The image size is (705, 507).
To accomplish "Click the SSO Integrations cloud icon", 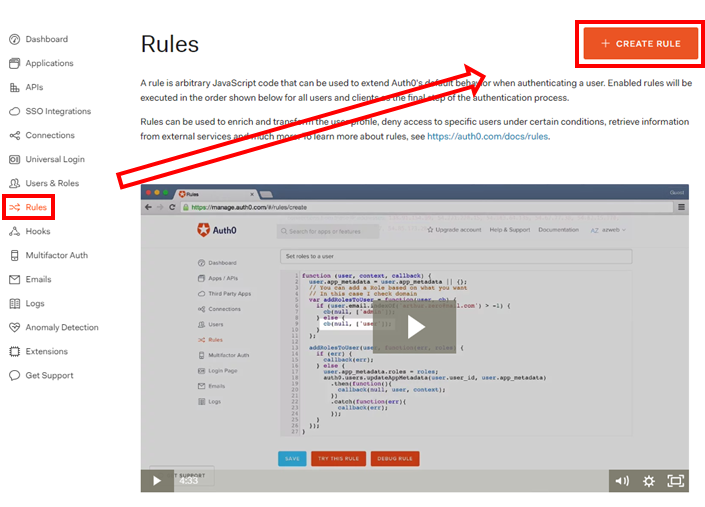I will [x=14, y=111].
